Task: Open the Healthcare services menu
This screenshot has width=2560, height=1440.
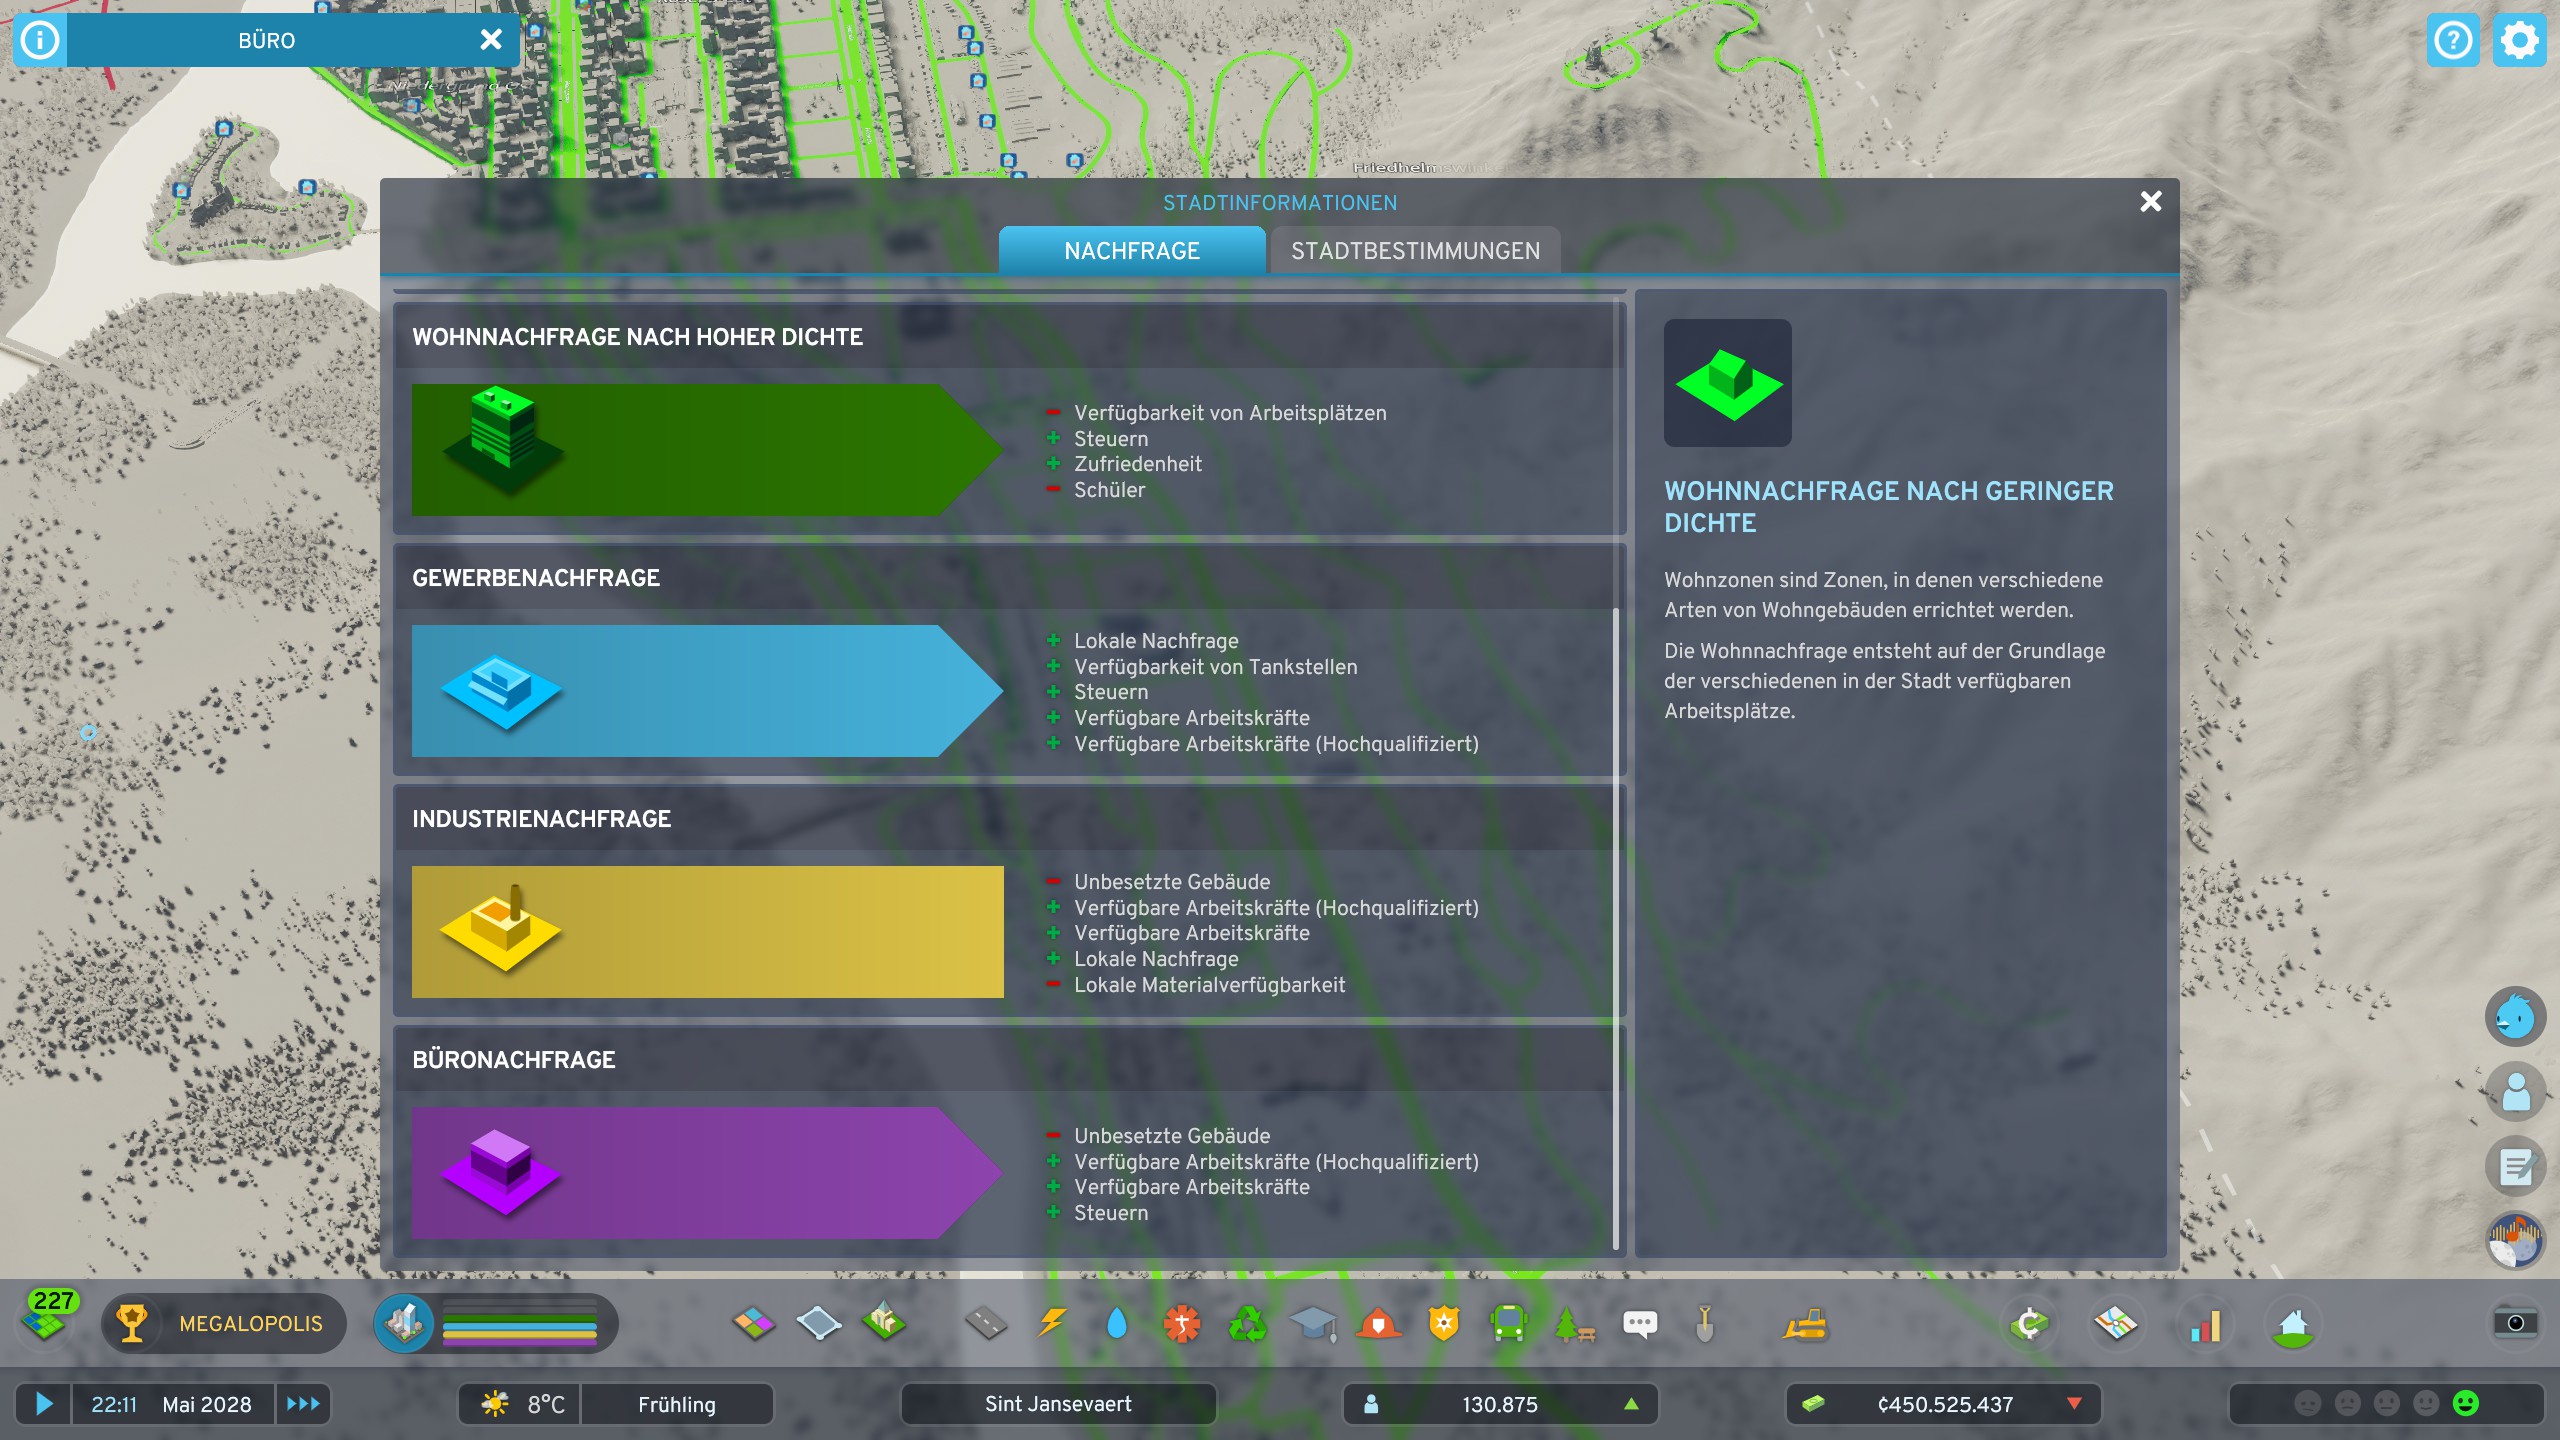Action: [x=1182, y=1324]
